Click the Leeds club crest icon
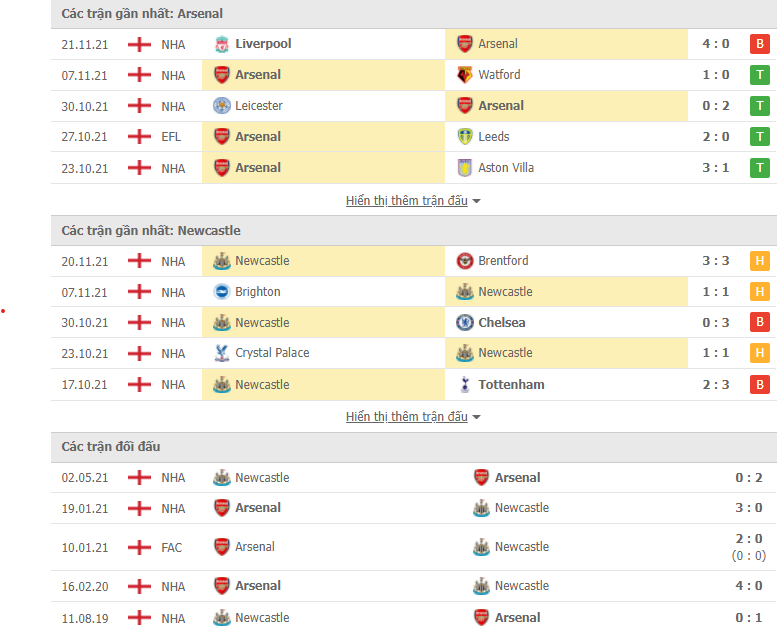The height and width of the screenshot is (632, 777). pos(465,136)
